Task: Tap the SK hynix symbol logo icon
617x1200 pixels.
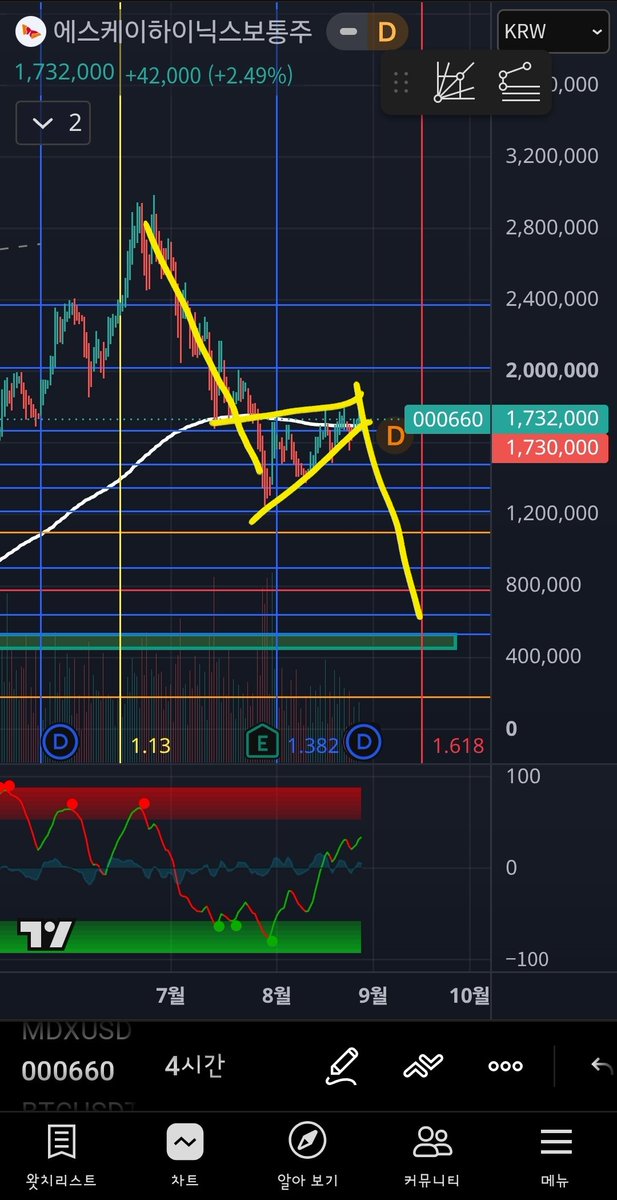Action: 30,32
